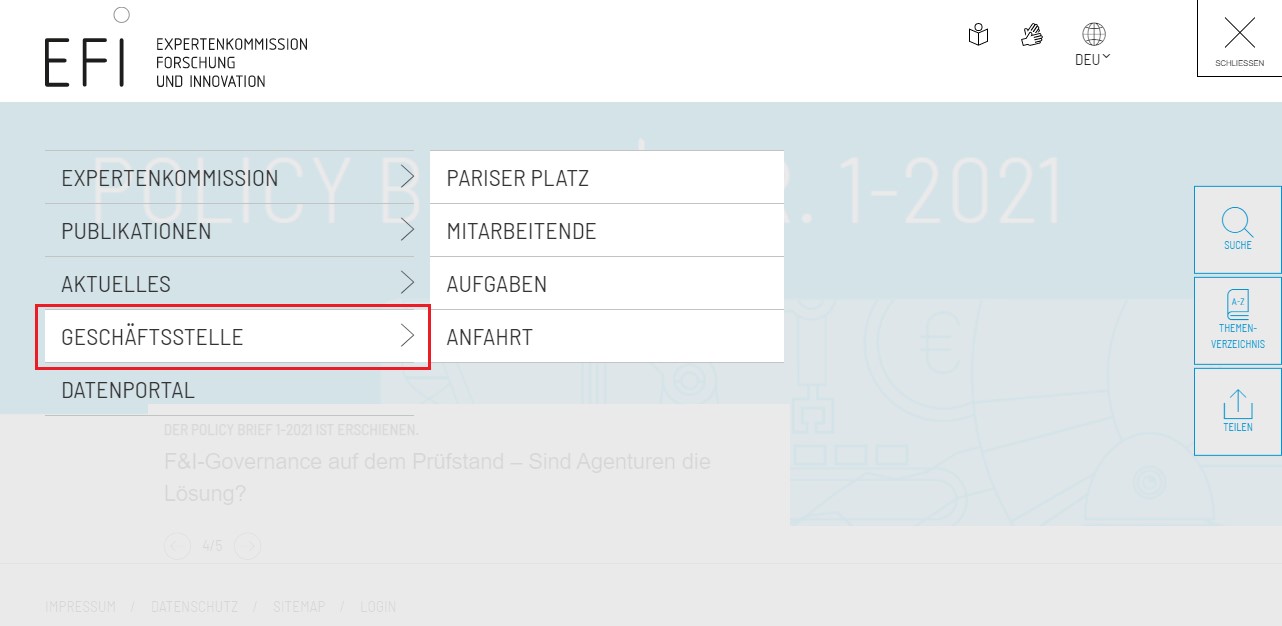The height and width of the screenshot is (626, 1282).
Task: Select Mitarbeitende in the submenu
Action: pyautogui.click(x=521, y=231)
